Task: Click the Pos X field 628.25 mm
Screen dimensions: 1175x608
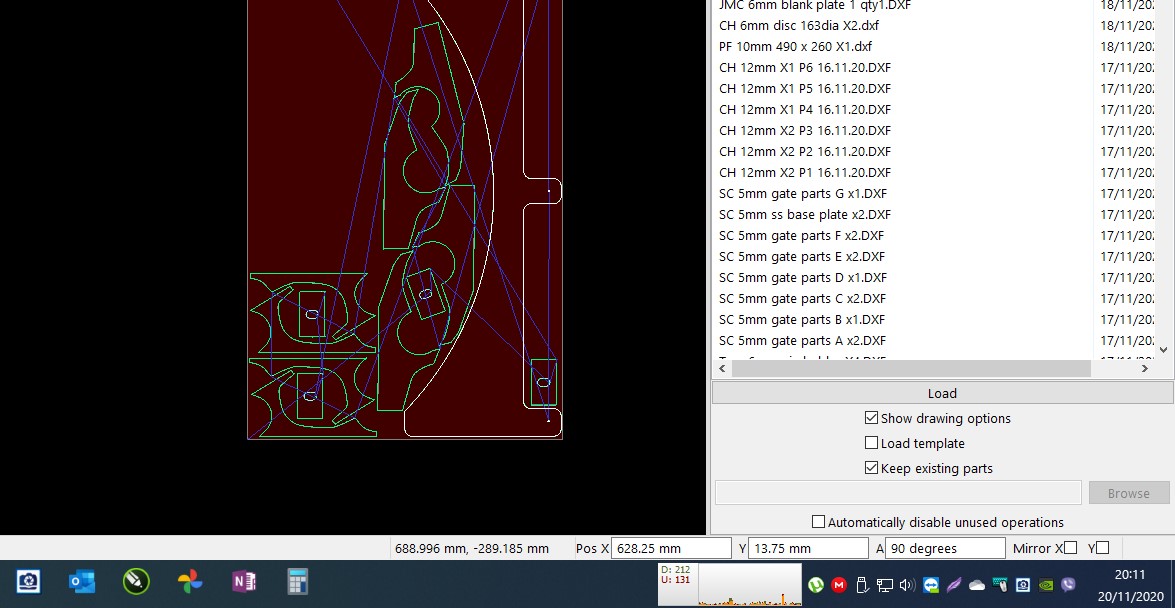Action: coord(671,548)
